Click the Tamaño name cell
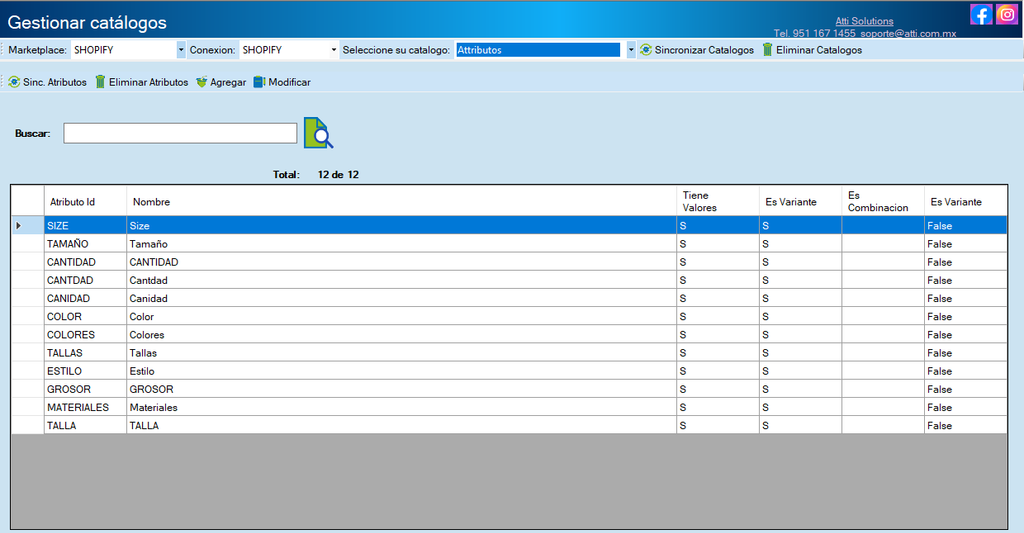The height and width of the screenshot is (533, 1024). (401, 244)
